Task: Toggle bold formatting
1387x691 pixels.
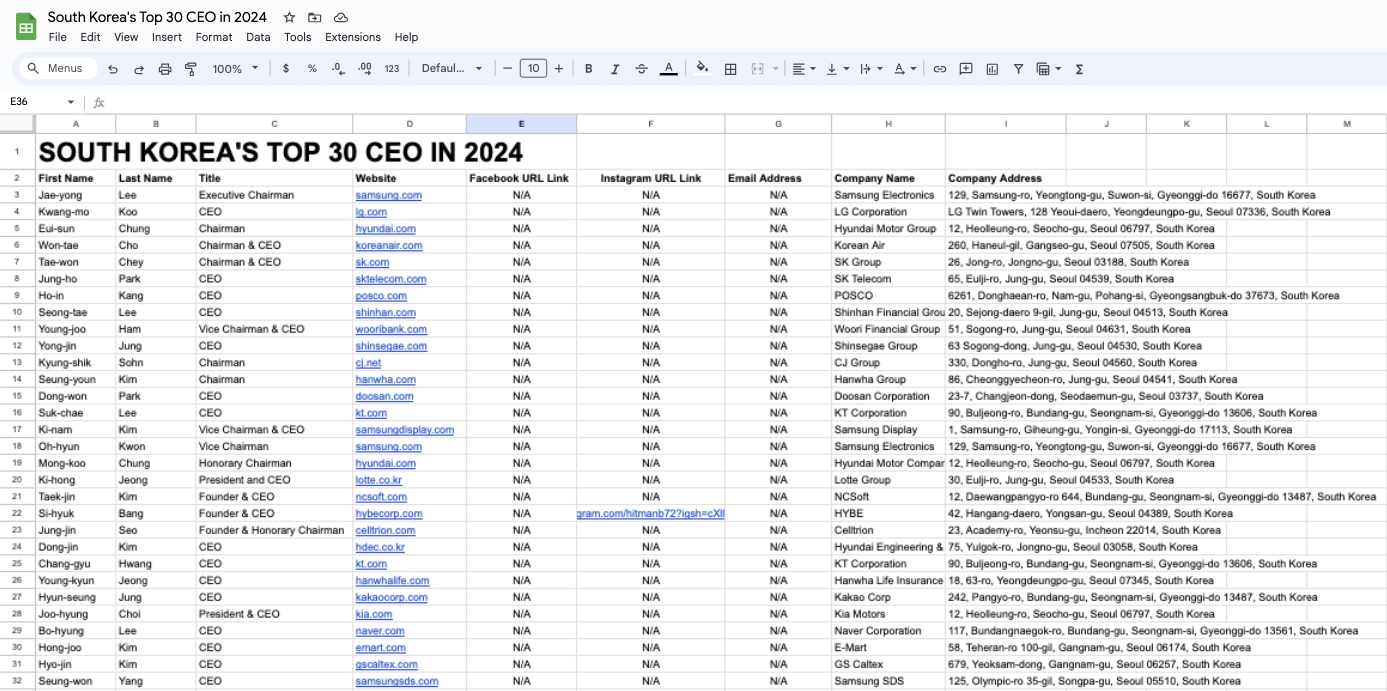Action: 589,69
